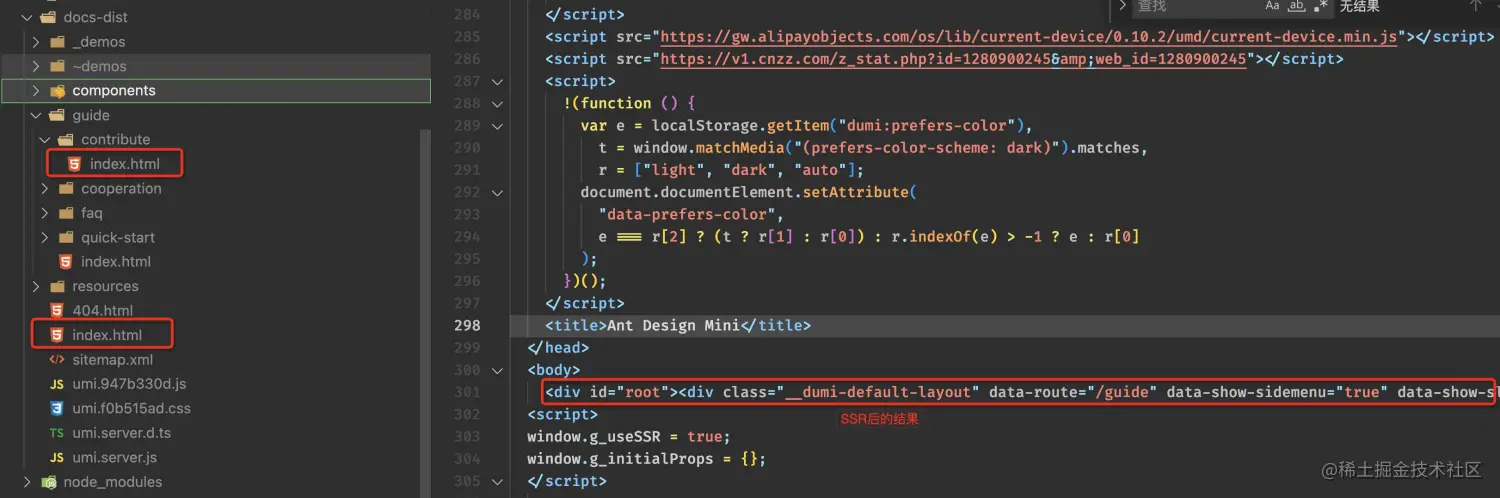Toggle Use Regular Expression (.*) option
Viewport: 1500px width, 498px height.
[1321, 6]
